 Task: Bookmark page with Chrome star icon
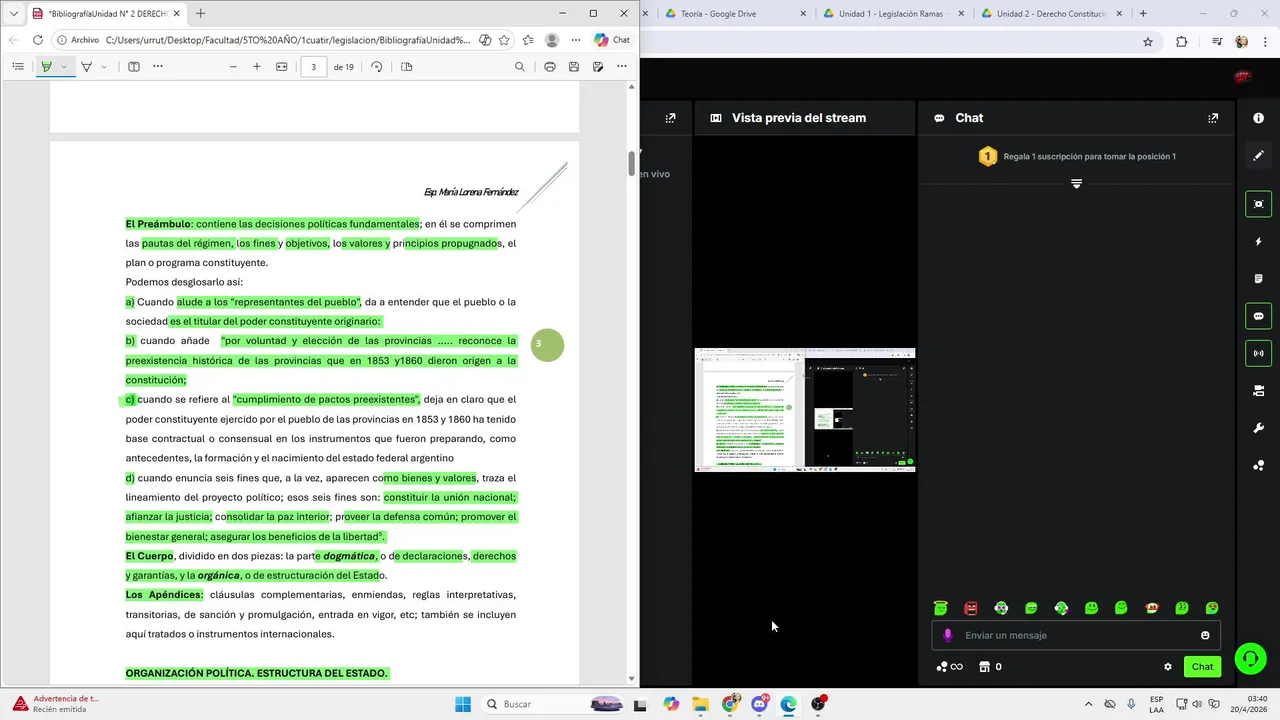[1148, 42]
